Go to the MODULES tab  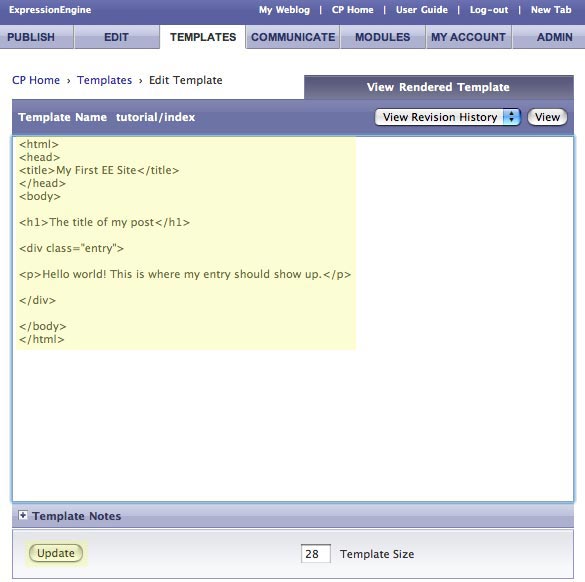383,37
